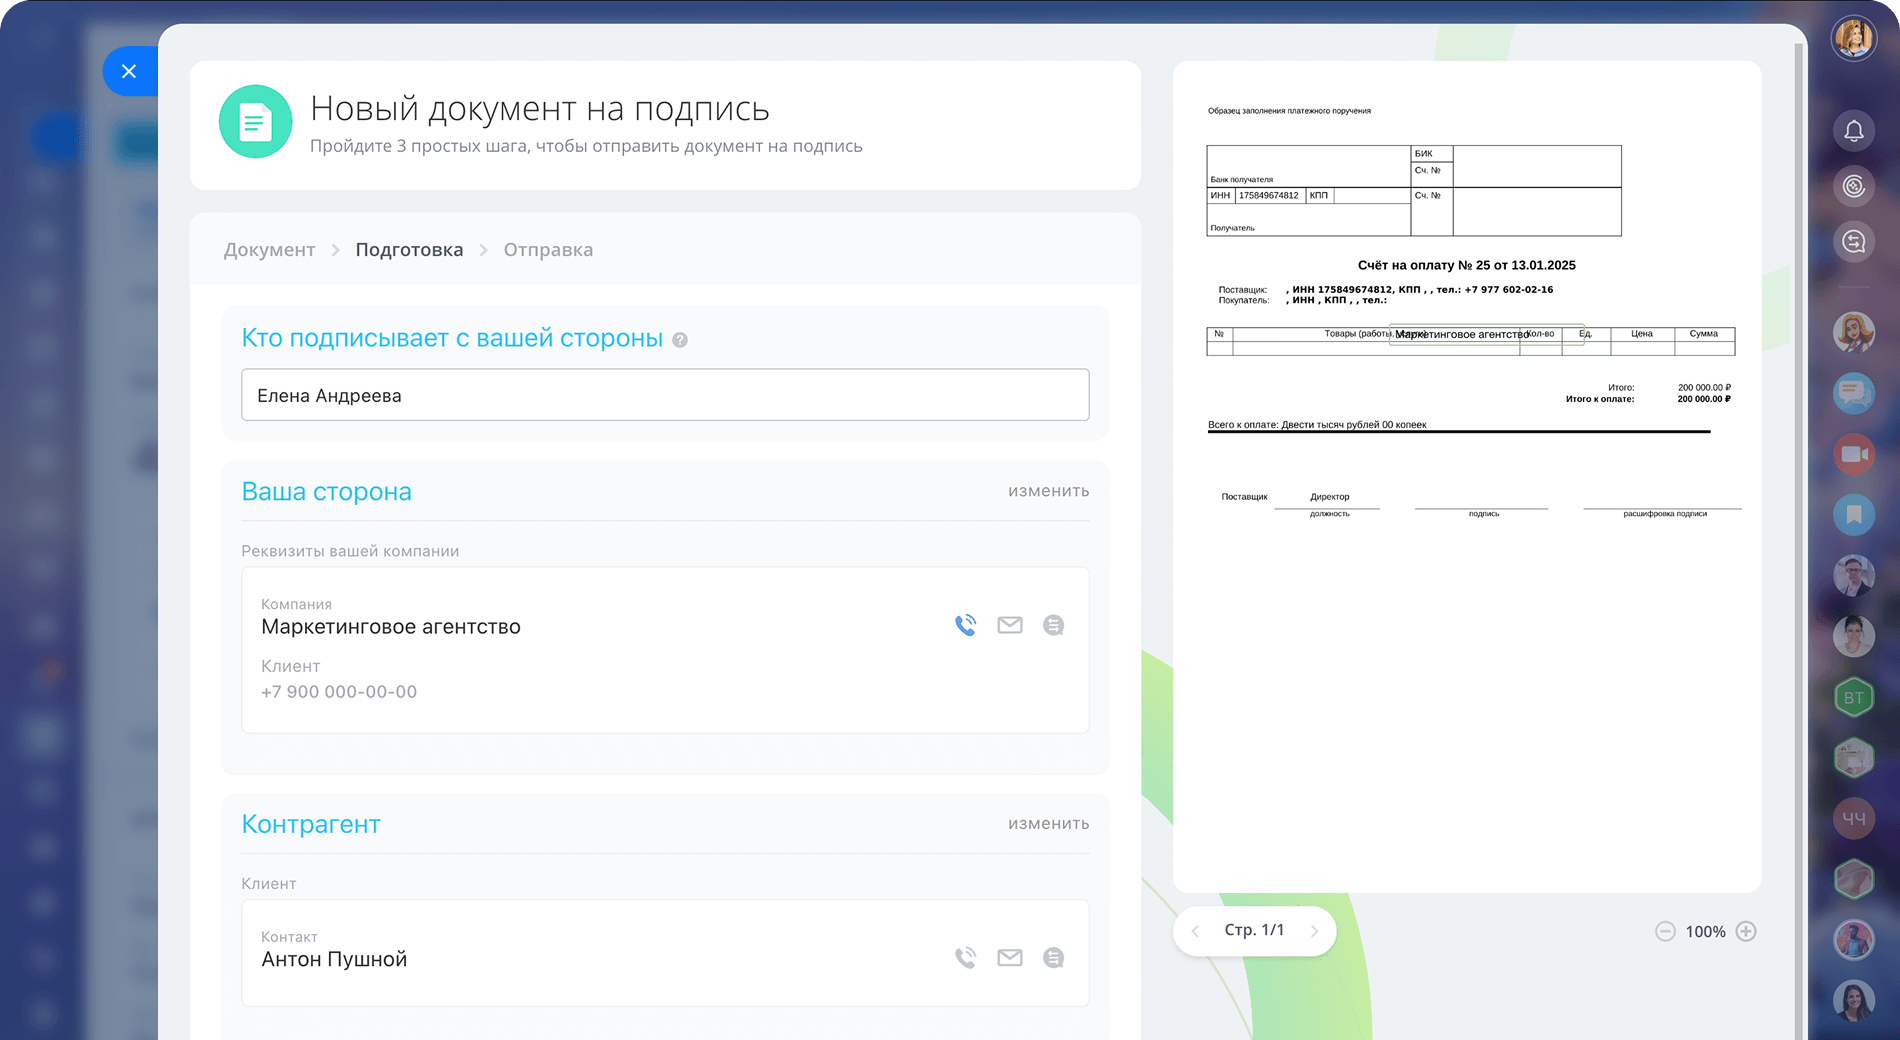Open chat icon for Маркетинговое агентство
The width and height of the screenshot is (1900, 1040).
(1053, 625)
